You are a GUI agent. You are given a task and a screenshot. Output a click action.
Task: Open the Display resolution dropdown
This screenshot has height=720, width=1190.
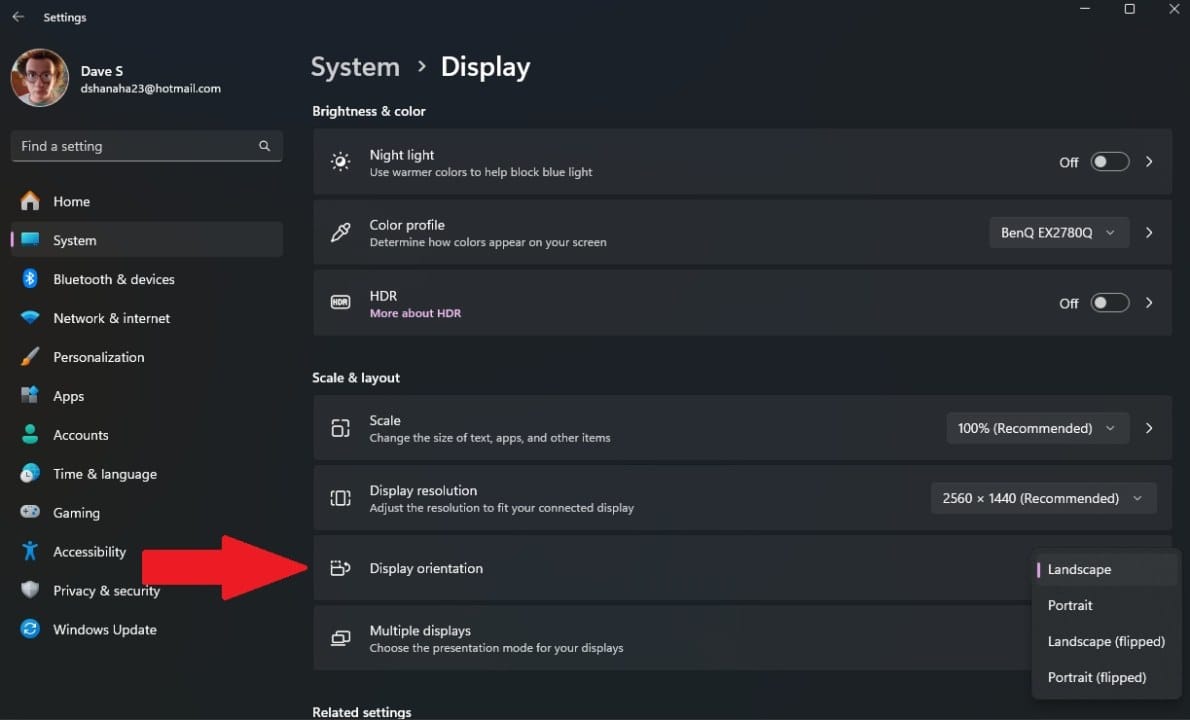[x=1043, y=497]
